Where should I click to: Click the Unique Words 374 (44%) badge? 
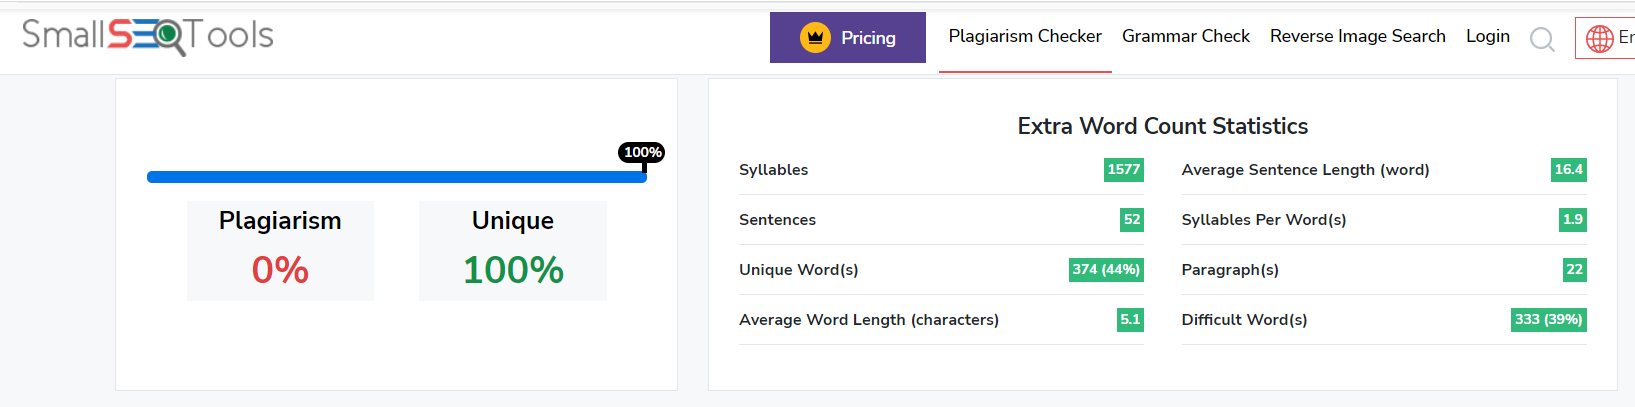(x=1106, y=270)
